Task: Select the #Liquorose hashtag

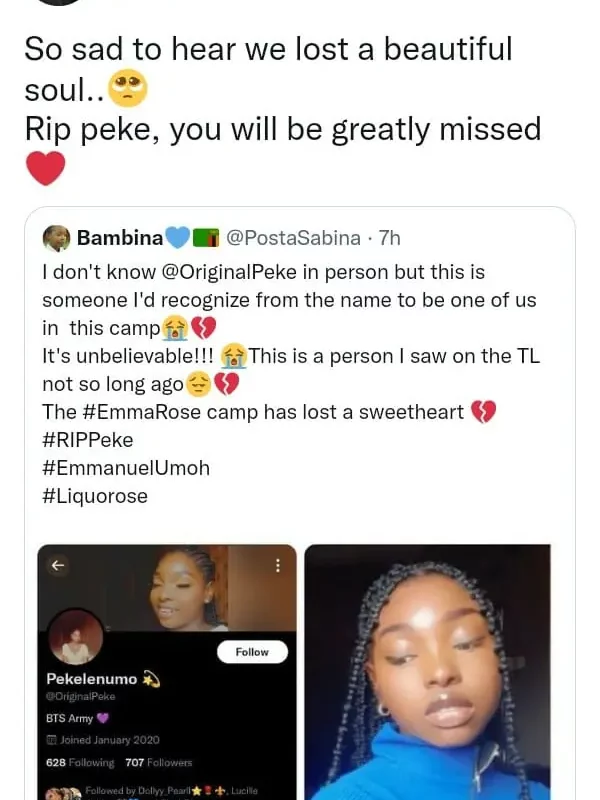Action: click(x=94, y=496)
